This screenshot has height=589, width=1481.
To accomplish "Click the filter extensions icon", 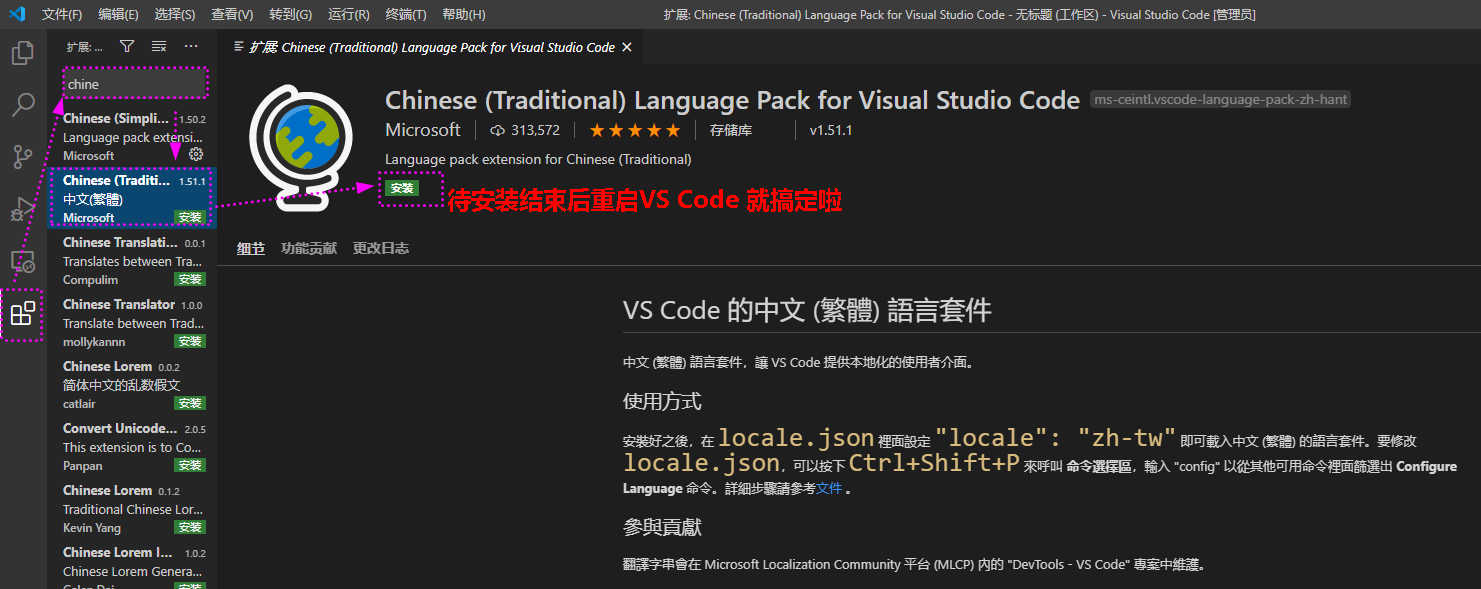I will (127, 46).
